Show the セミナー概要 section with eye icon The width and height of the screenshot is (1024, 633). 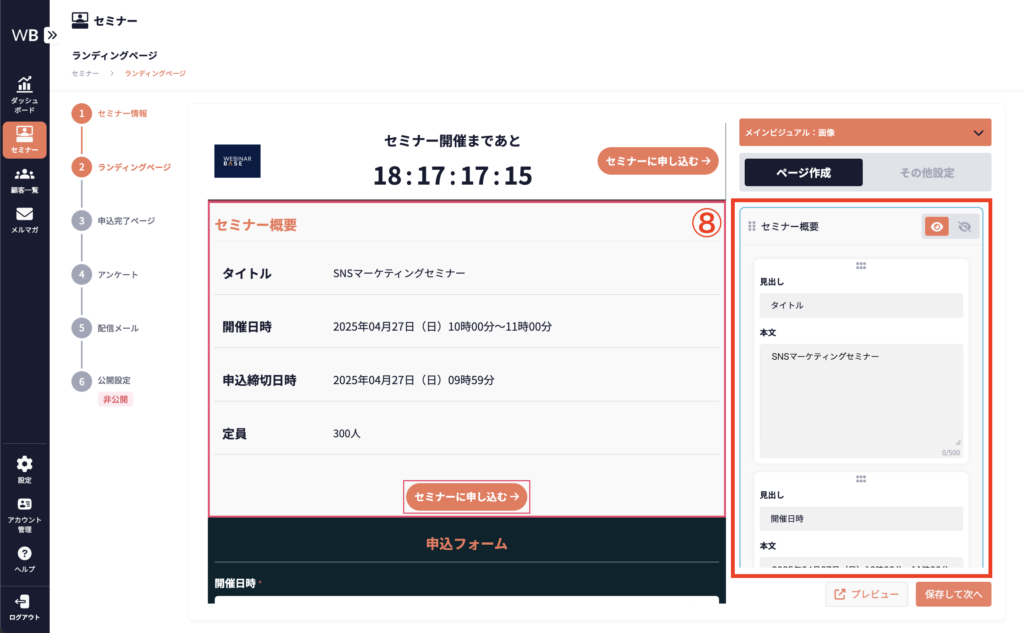(x=937, y=227)
